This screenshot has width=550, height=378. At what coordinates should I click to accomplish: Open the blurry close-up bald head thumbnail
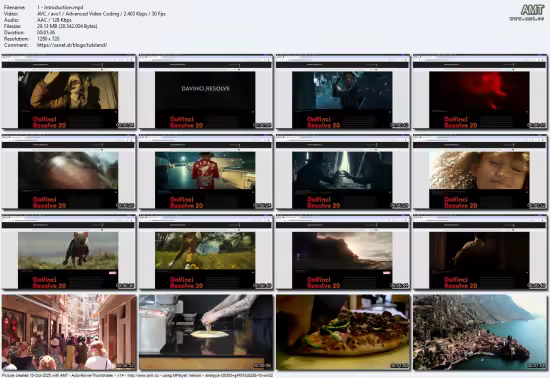(x=68, y=172)
